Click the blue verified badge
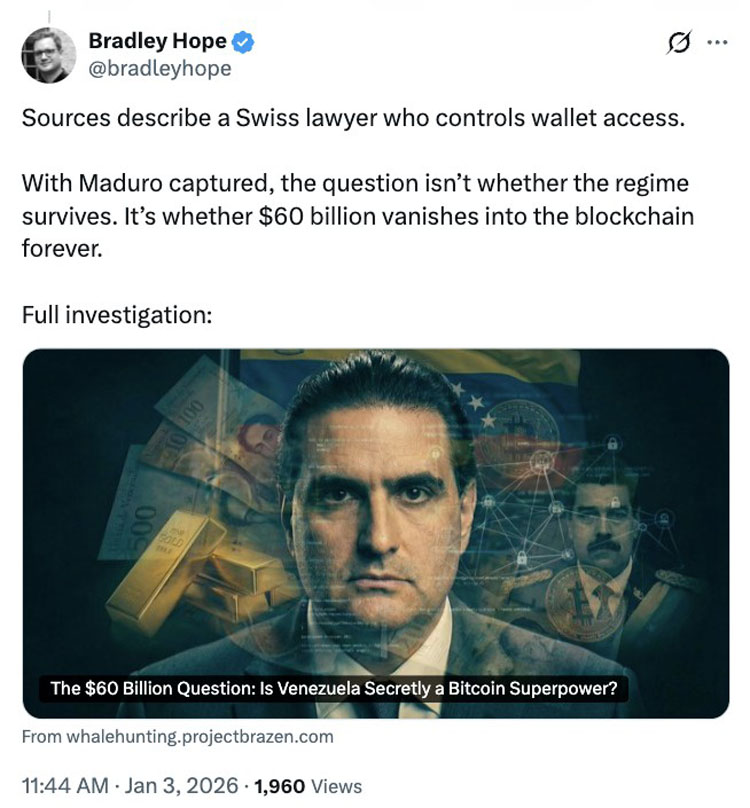The height and width of the screenshot is (808, 750). coord(244,42)
